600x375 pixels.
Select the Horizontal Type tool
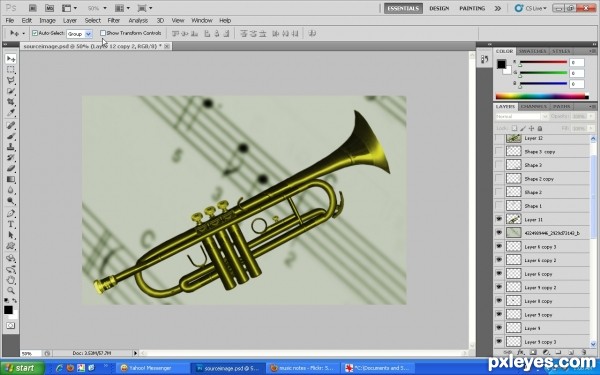(x=11, y=224)
